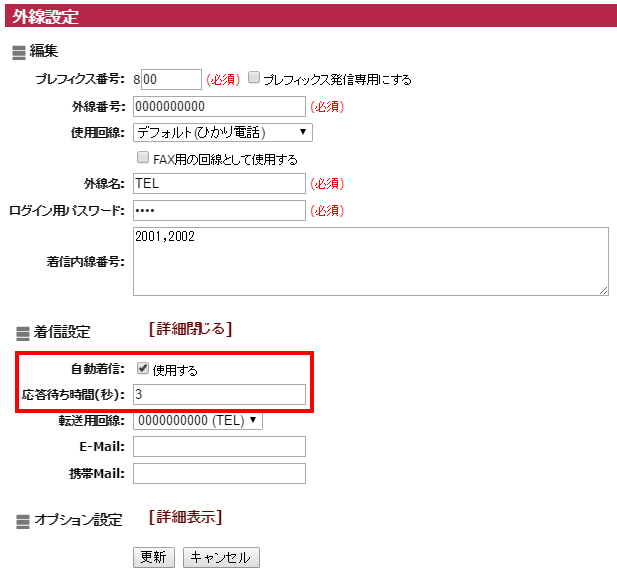Image resolution: width=617 pixels, height=577 pixels.
Task: Select the 外線名 field containing TEL
Action: [x=218, y=183]
